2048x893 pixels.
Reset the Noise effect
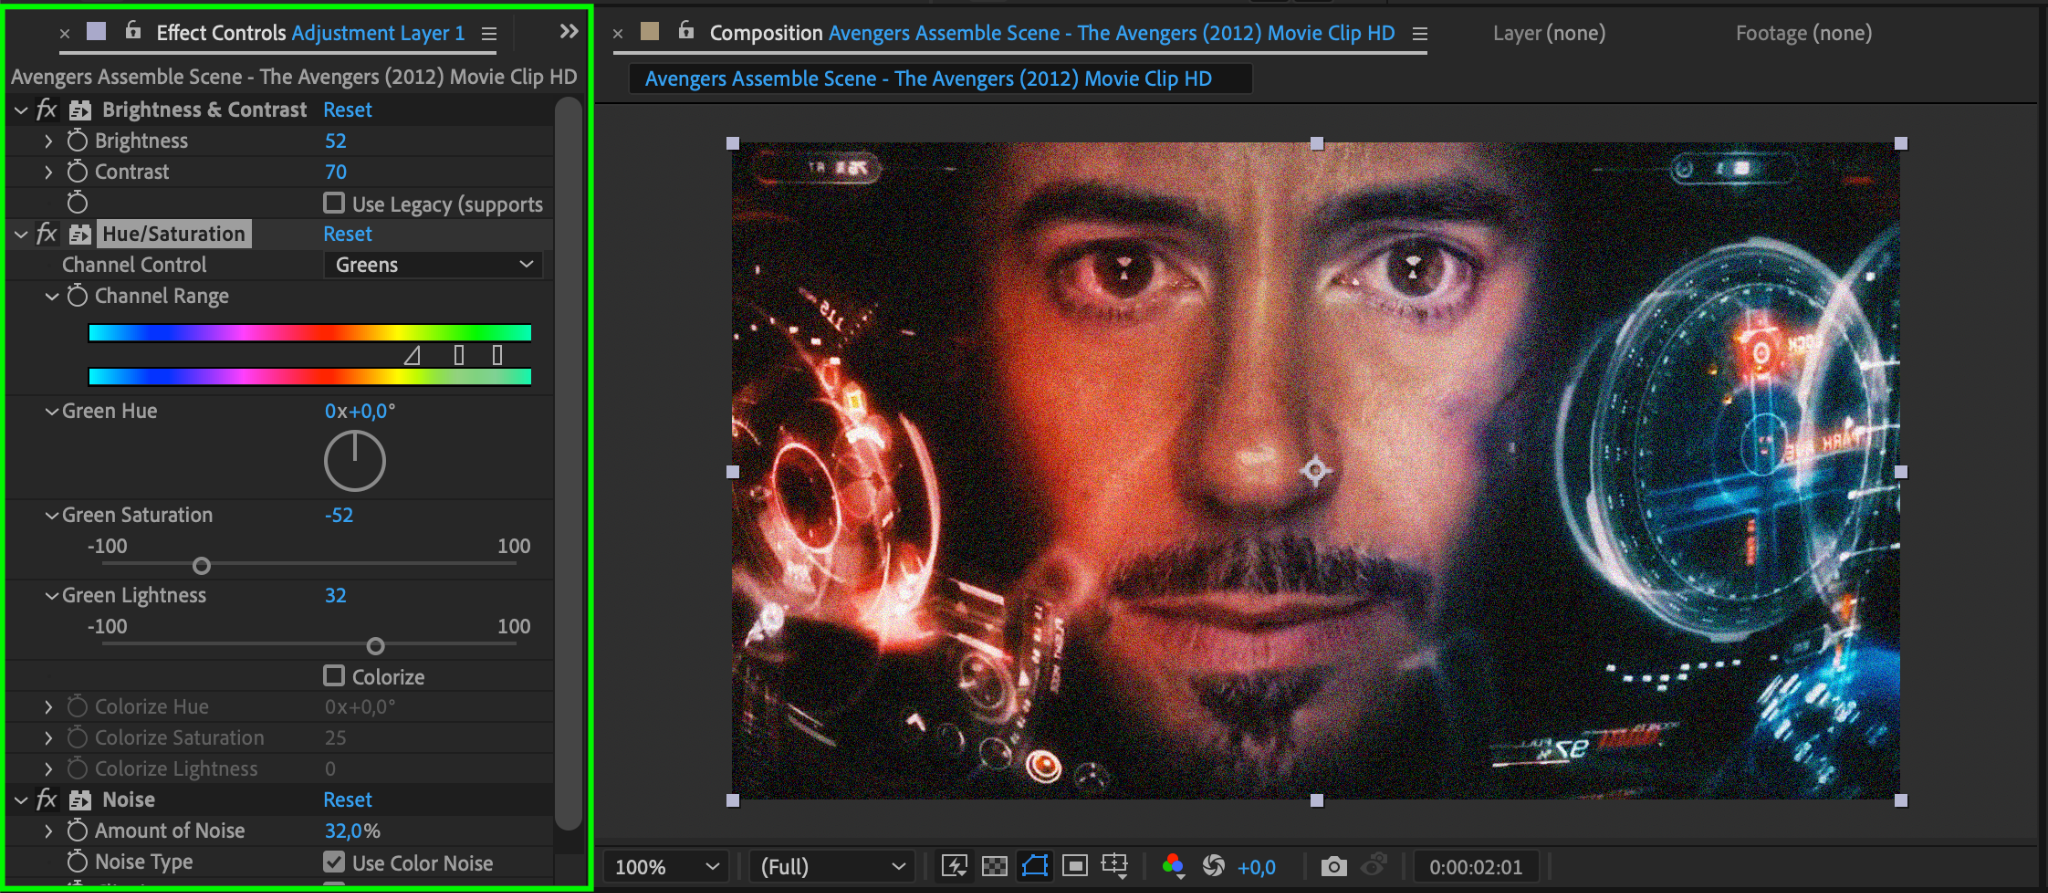[347, 800]
